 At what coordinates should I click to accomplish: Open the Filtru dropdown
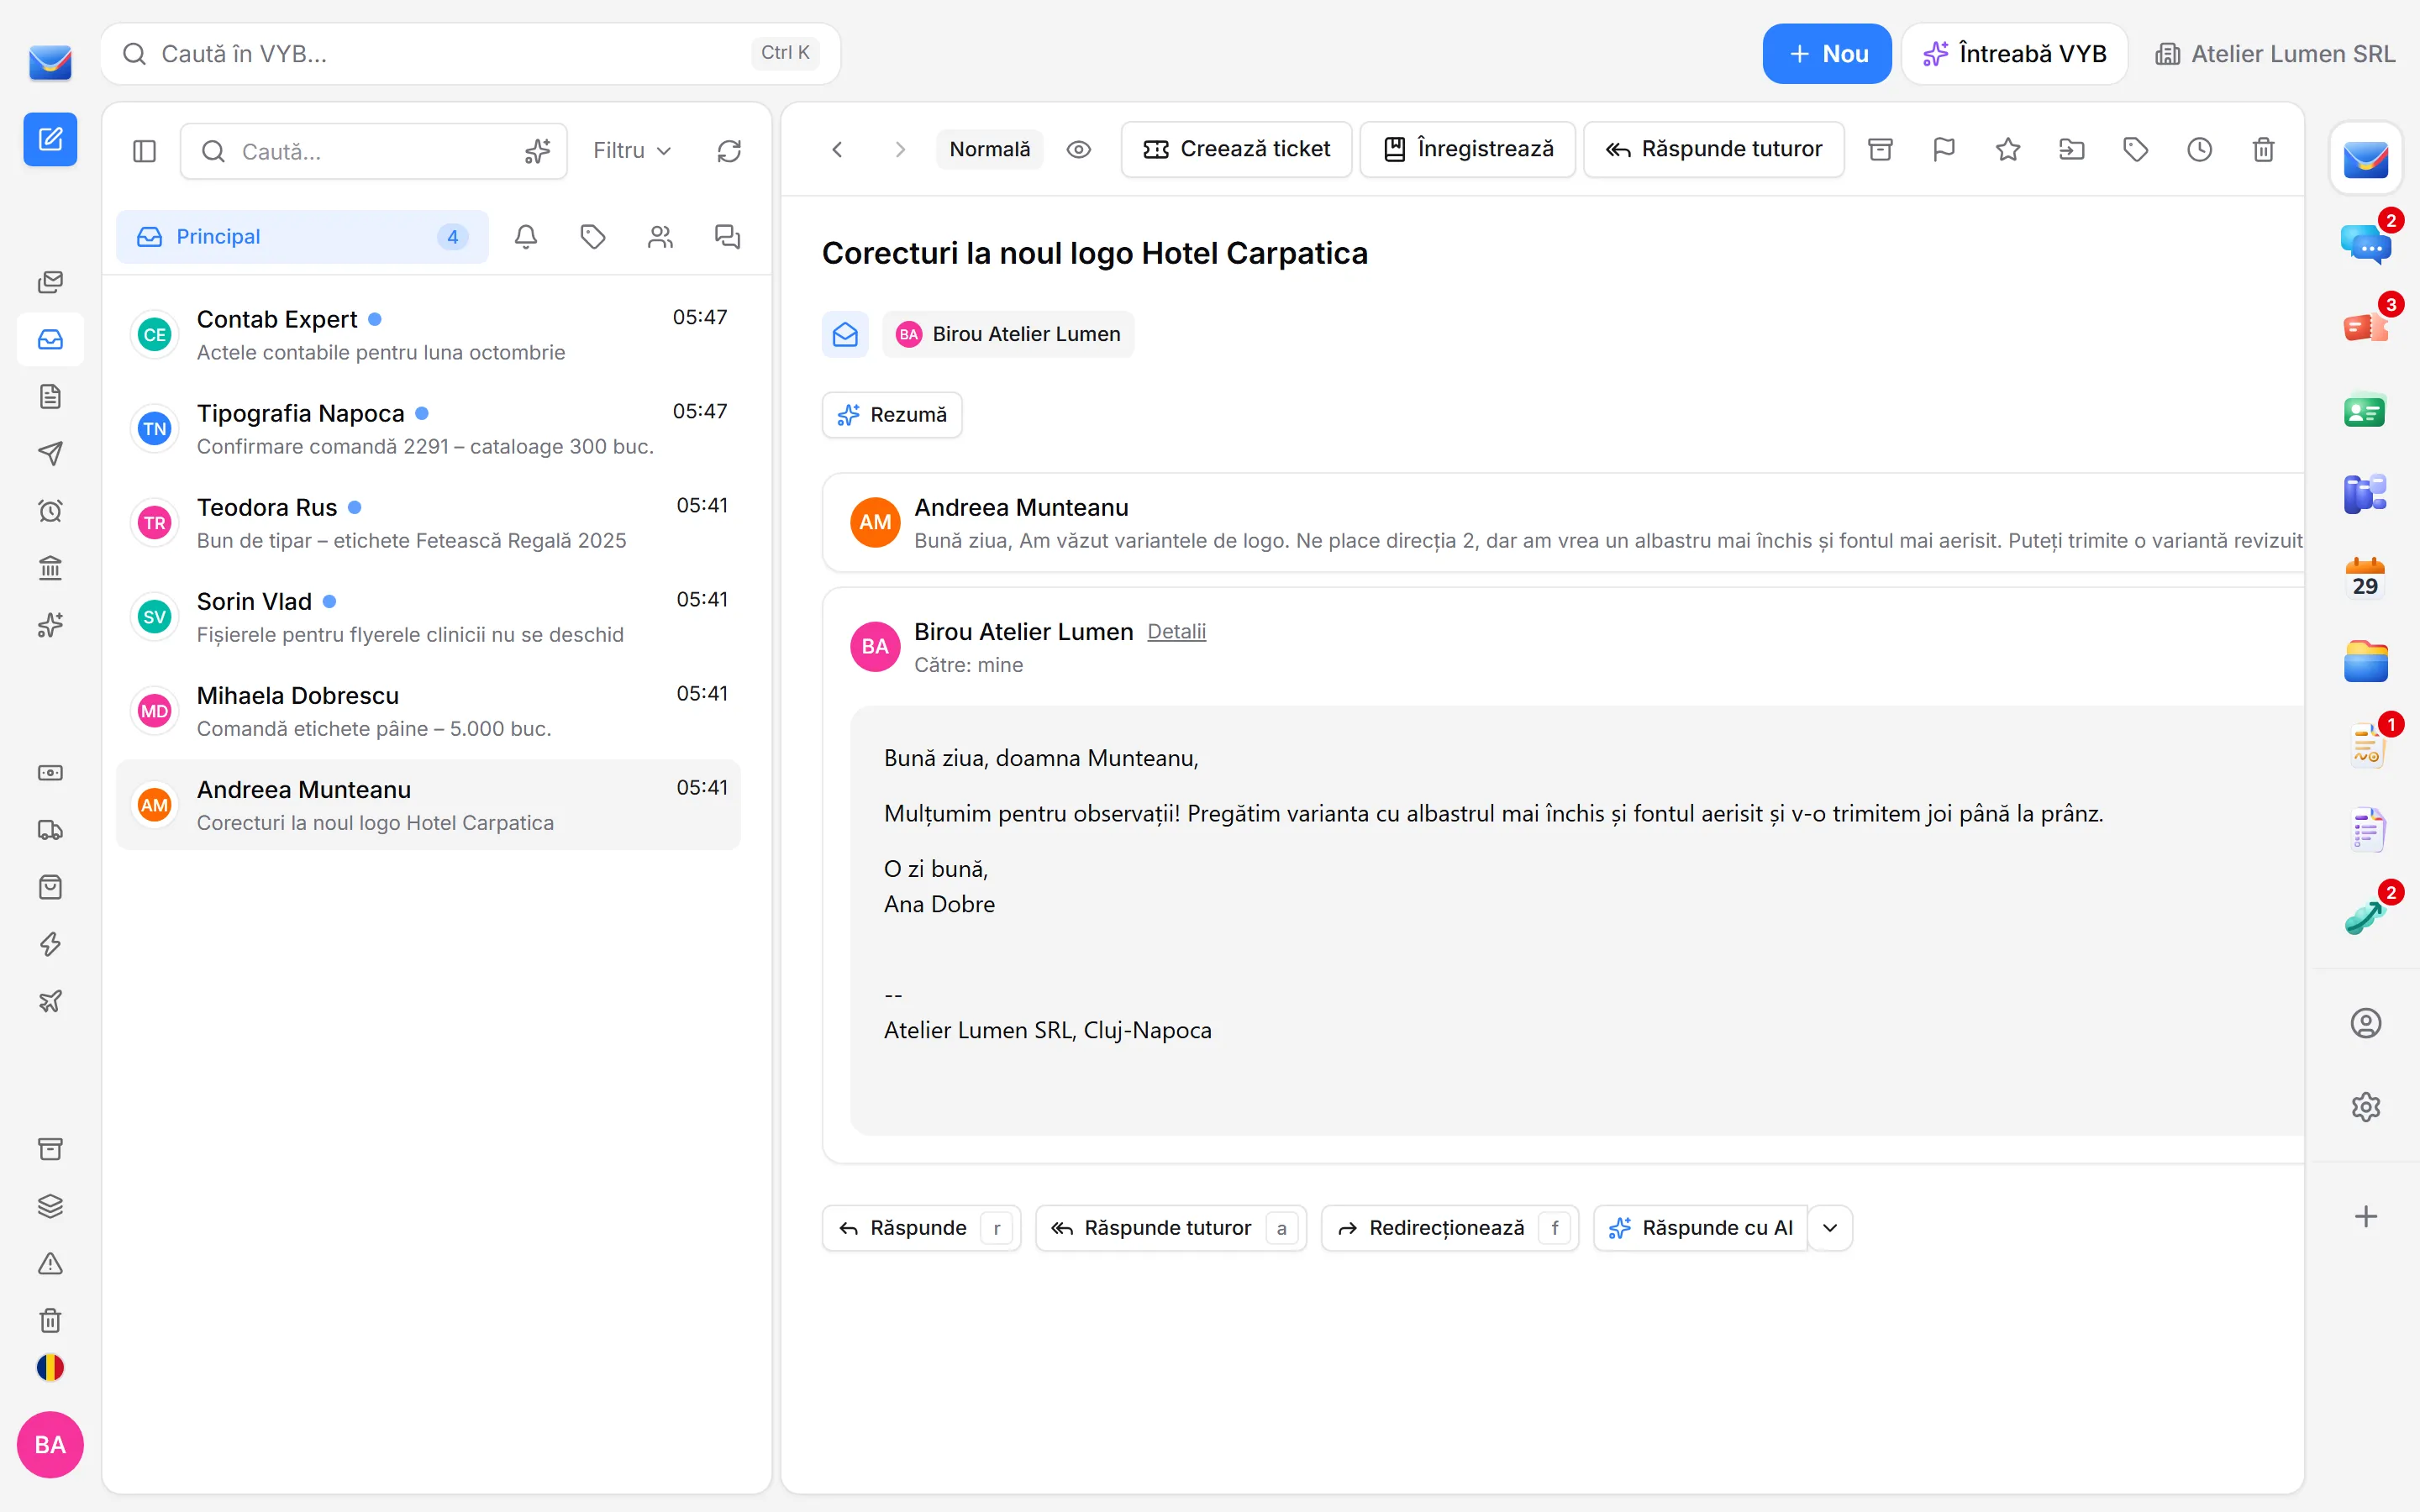[632, 151]
